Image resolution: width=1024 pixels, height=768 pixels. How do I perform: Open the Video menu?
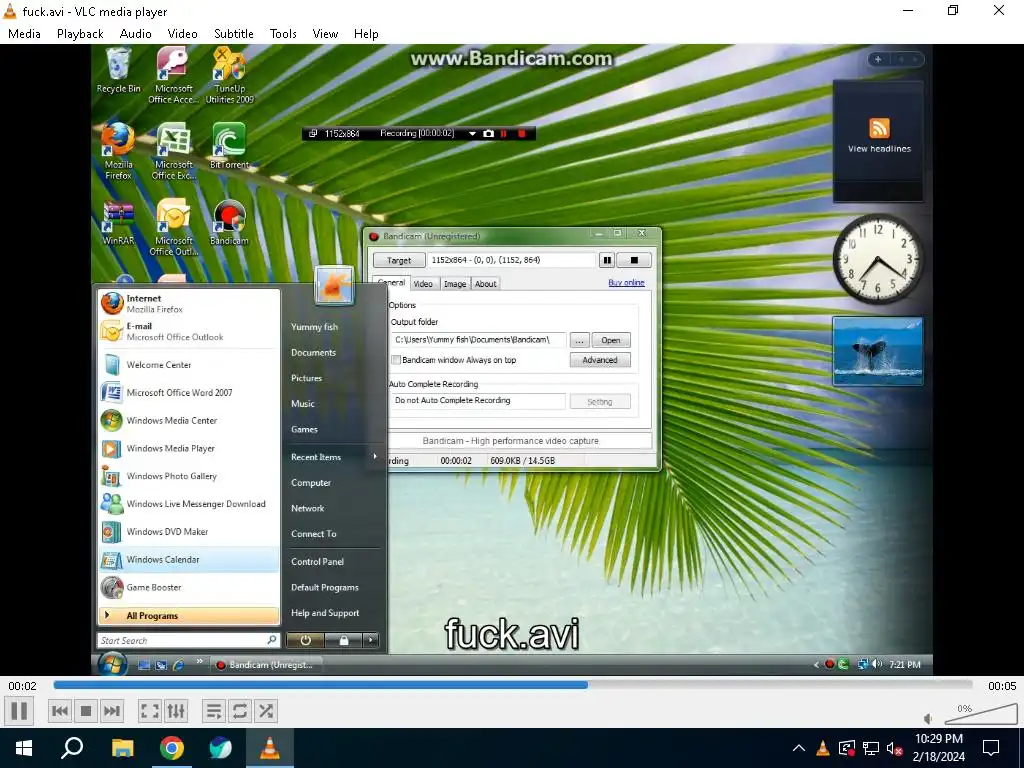pyautogui.click(x=182, y=34)
